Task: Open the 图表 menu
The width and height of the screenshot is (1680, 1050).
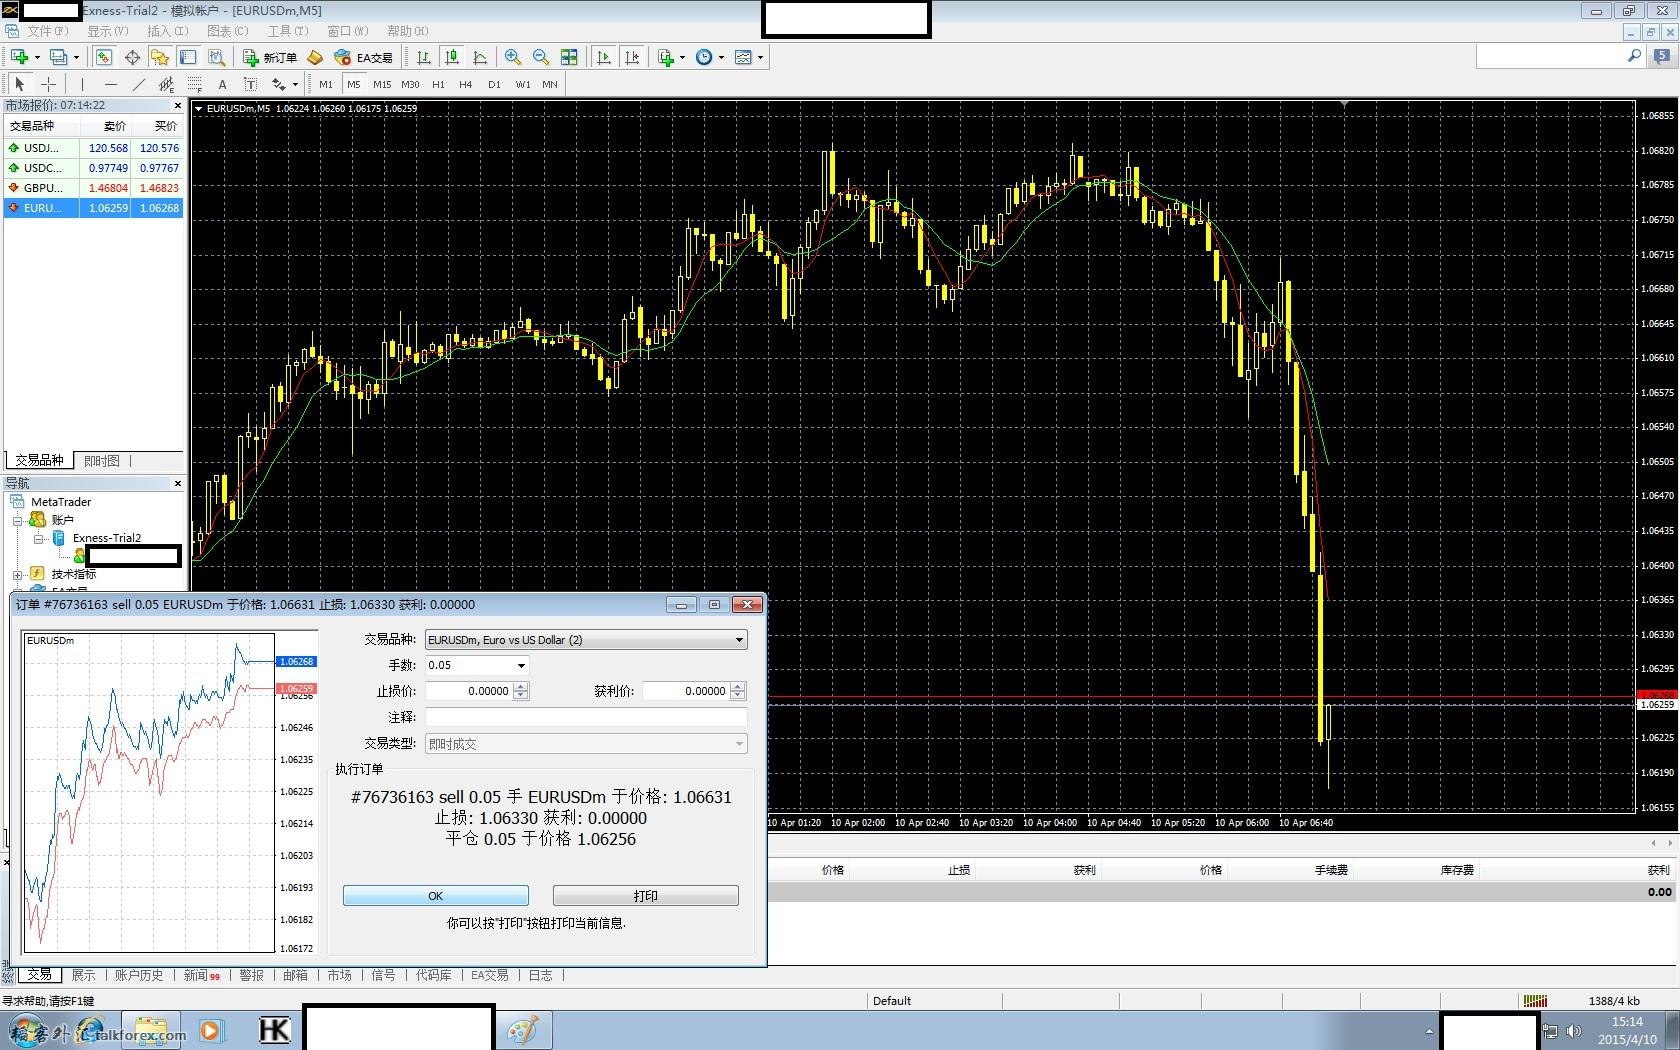Action: point(227,31)
